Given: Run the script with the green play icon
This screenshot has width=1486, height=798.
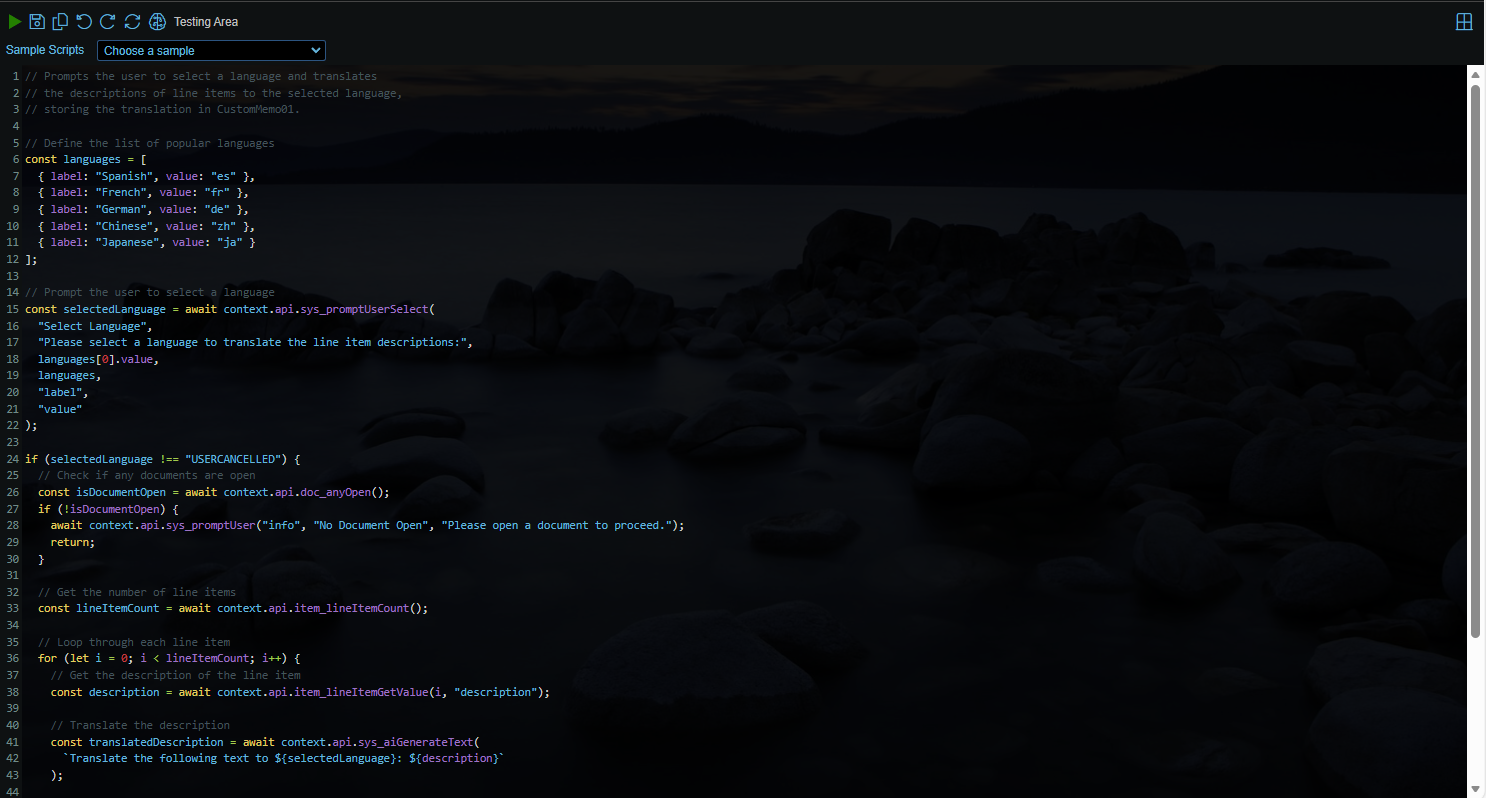Looking at the screenshot, I should point(16,21).
